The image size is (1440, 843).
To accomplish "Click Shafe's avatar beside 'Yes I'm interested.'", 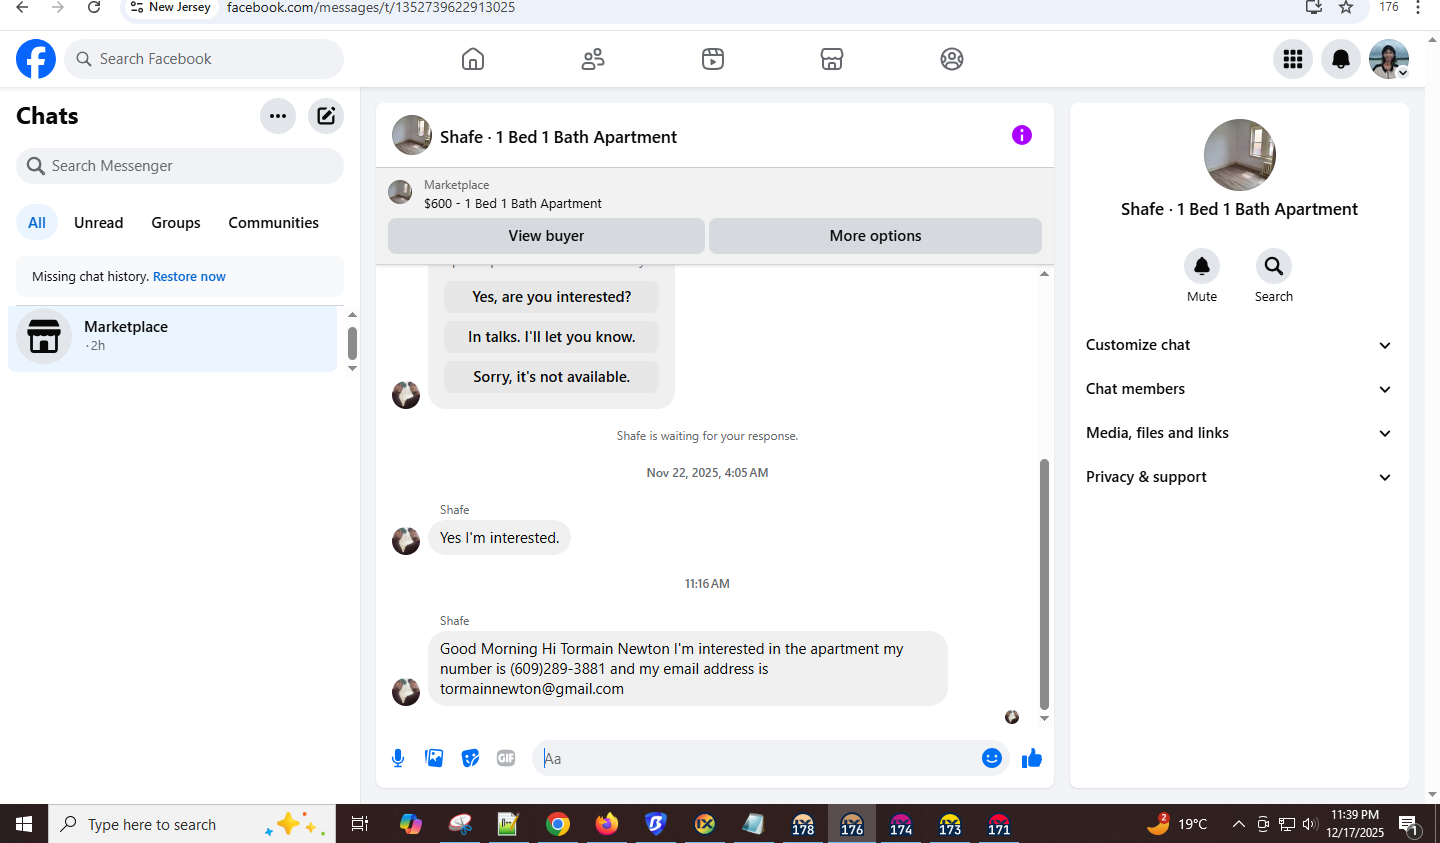I will point(406,541).
